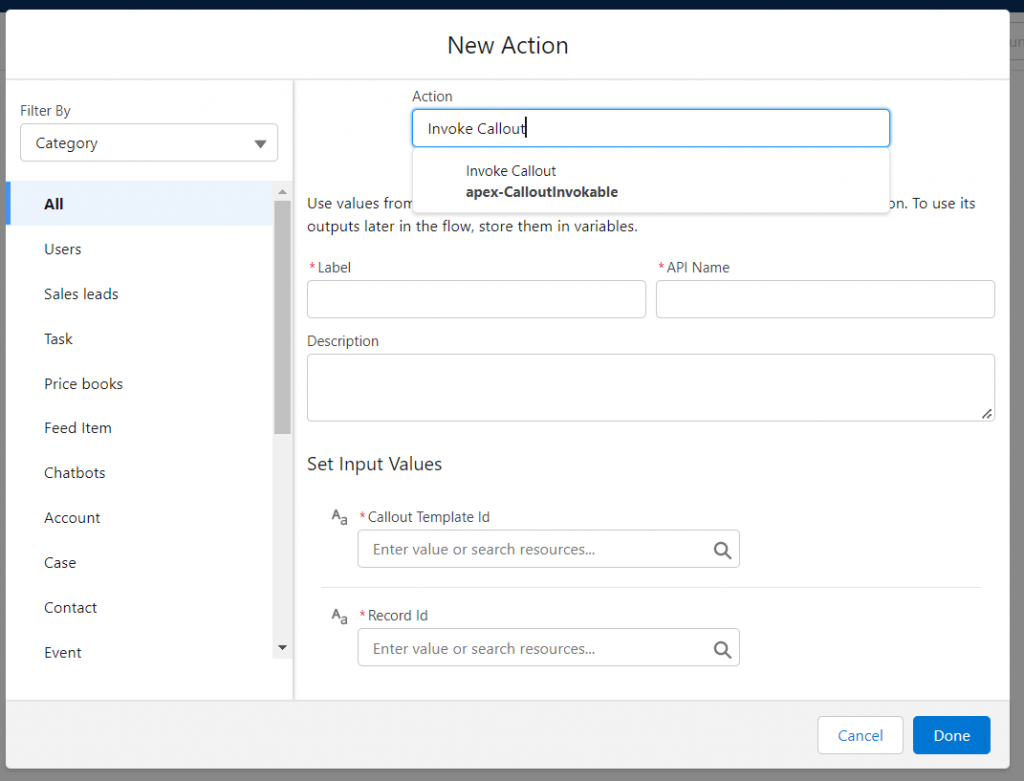This screenshot has height=781, width=1024.
Task: Click the text data type icon beside Record Id
Action: click(338, 615)
